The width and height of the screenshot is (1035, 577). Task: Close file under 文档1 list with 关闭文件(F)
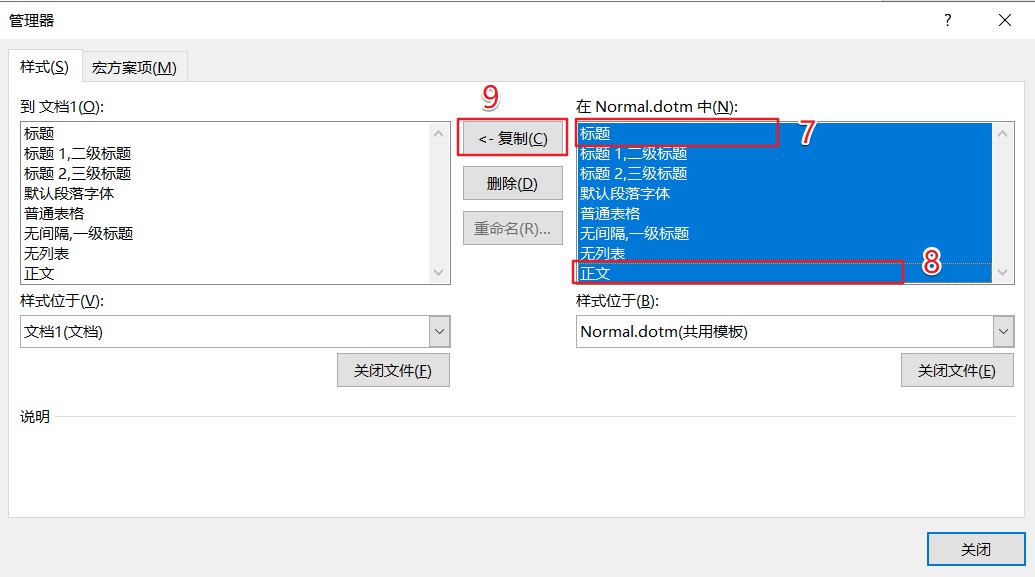(393, 370)
